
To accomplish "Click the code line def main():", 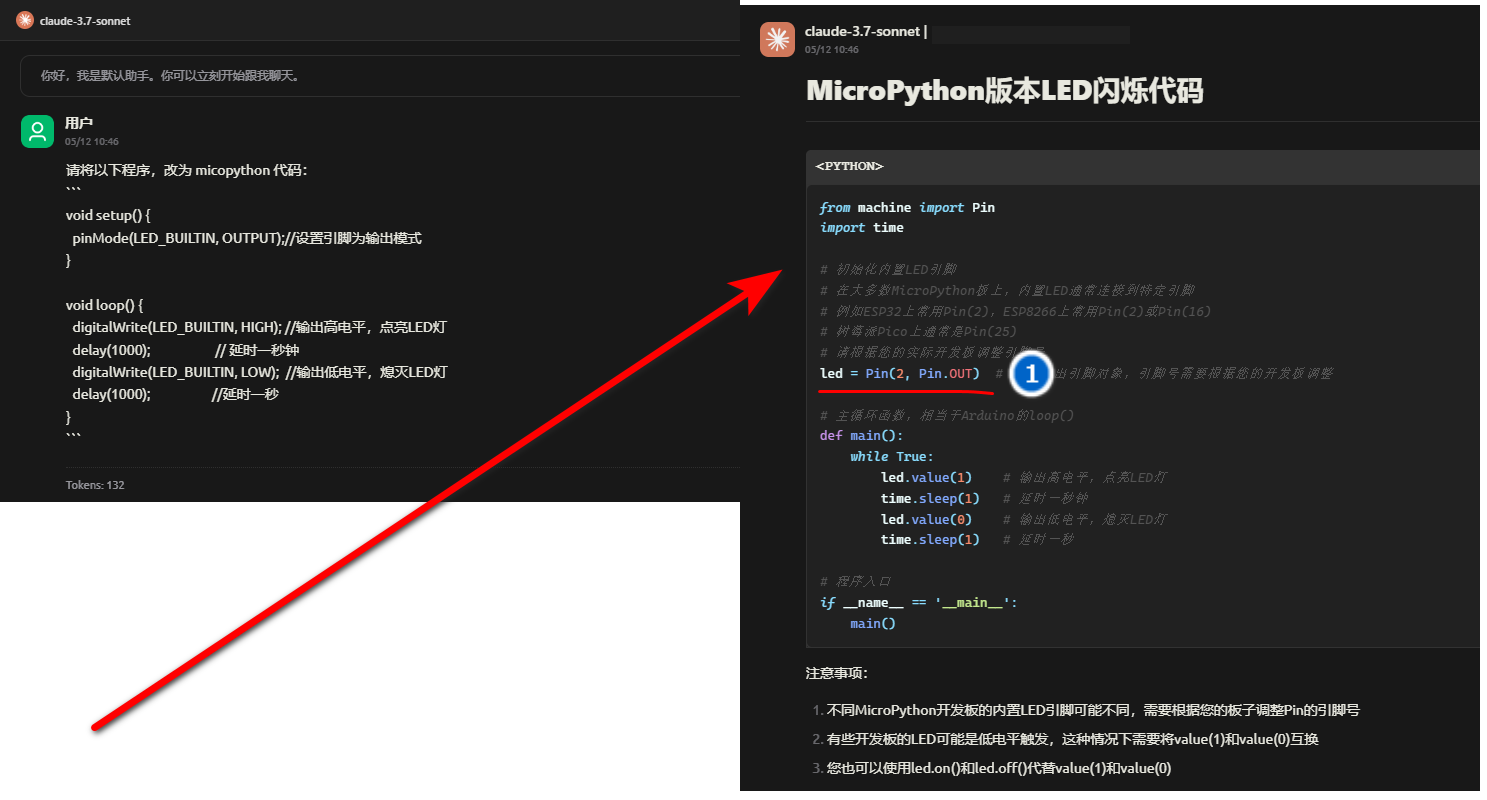I will 861,435.
